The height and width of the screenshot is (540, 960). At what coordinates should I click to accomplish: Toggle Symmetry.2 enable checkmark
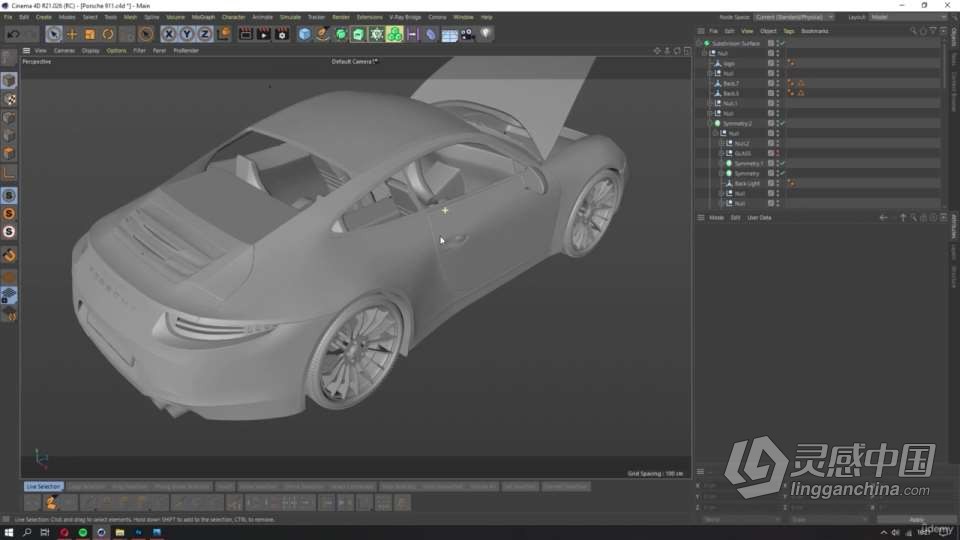point(782,124)
